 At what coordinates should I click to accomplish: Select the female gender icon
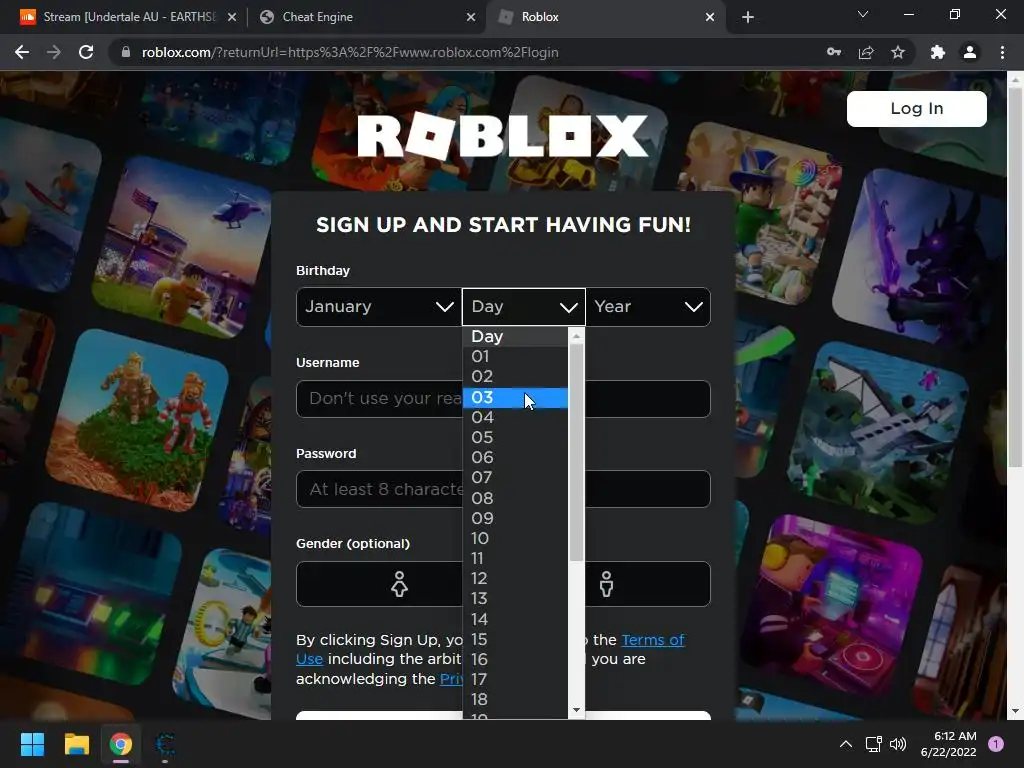(399, 584)
